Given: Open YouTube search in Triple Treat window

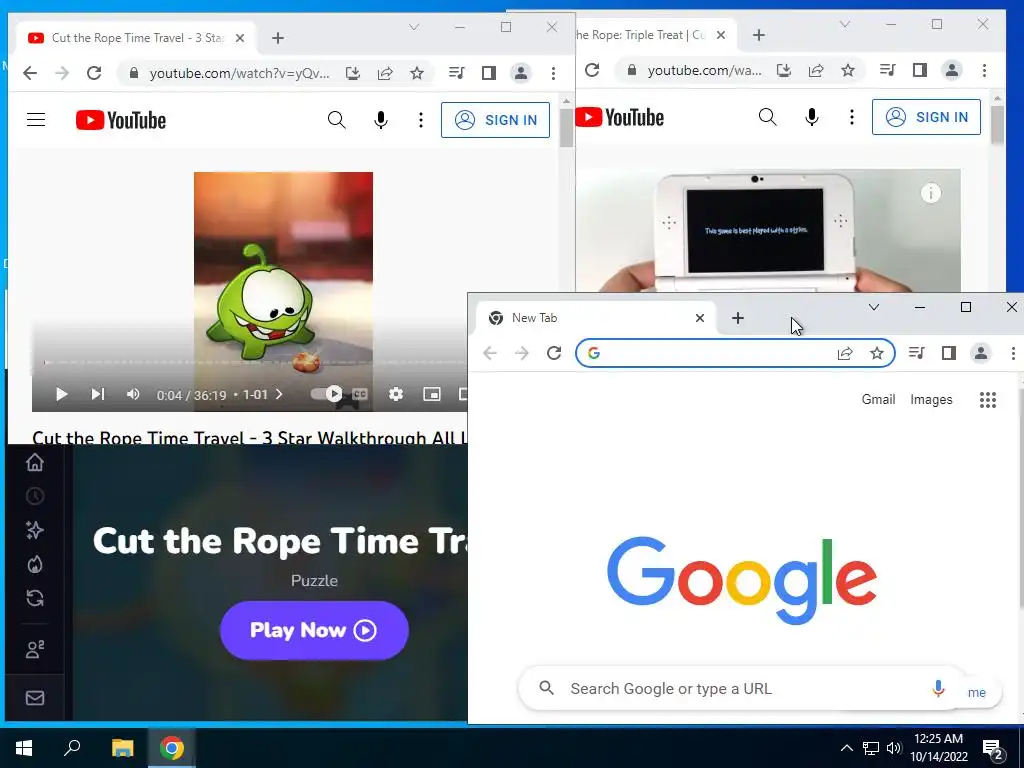Looking at the screenshot, I should click(767, 117).
